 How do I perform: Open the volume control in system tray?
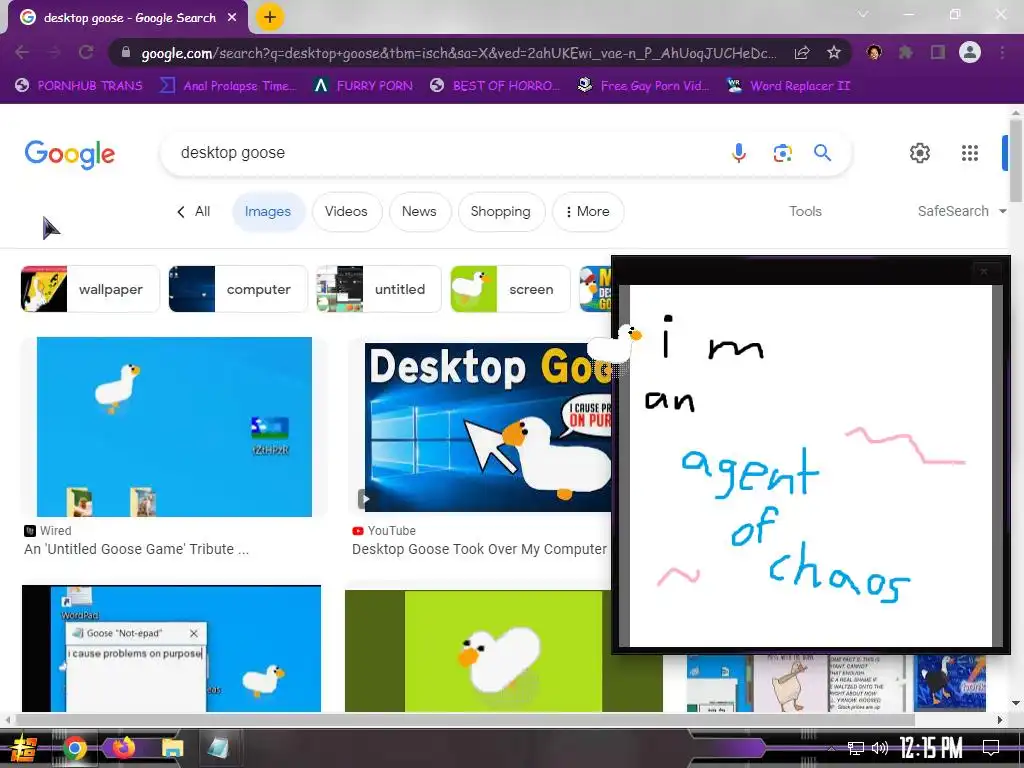tap(880, 748)
